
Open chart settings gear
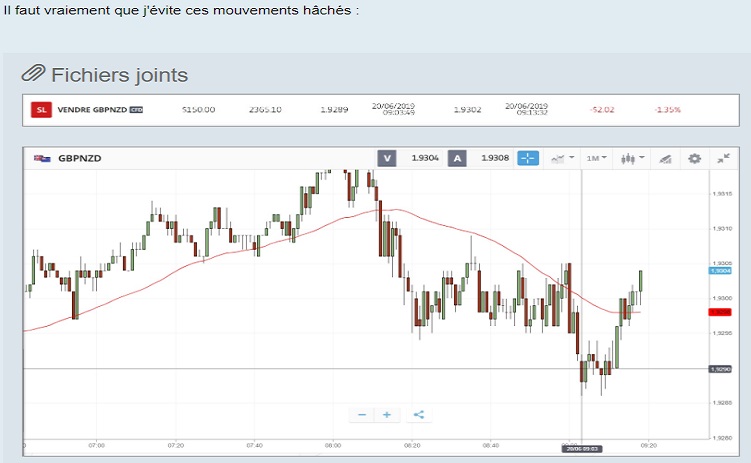click(695, 158)
